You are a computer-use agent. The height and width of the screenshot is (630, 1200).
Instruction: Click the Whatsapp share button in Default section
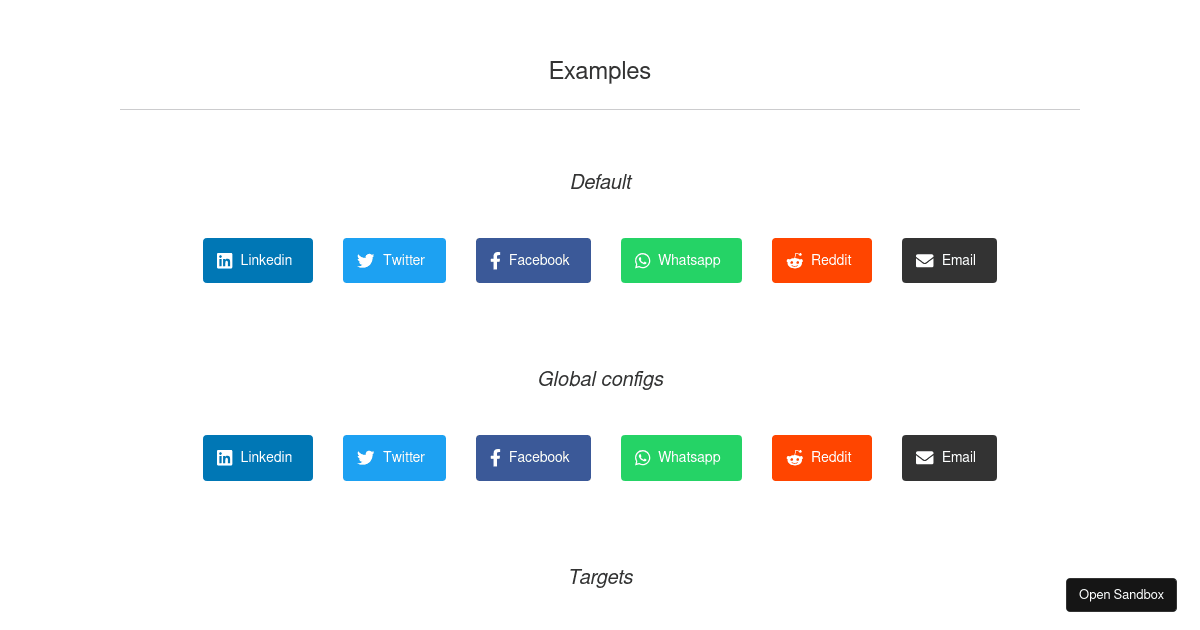(x=681, y=260)
